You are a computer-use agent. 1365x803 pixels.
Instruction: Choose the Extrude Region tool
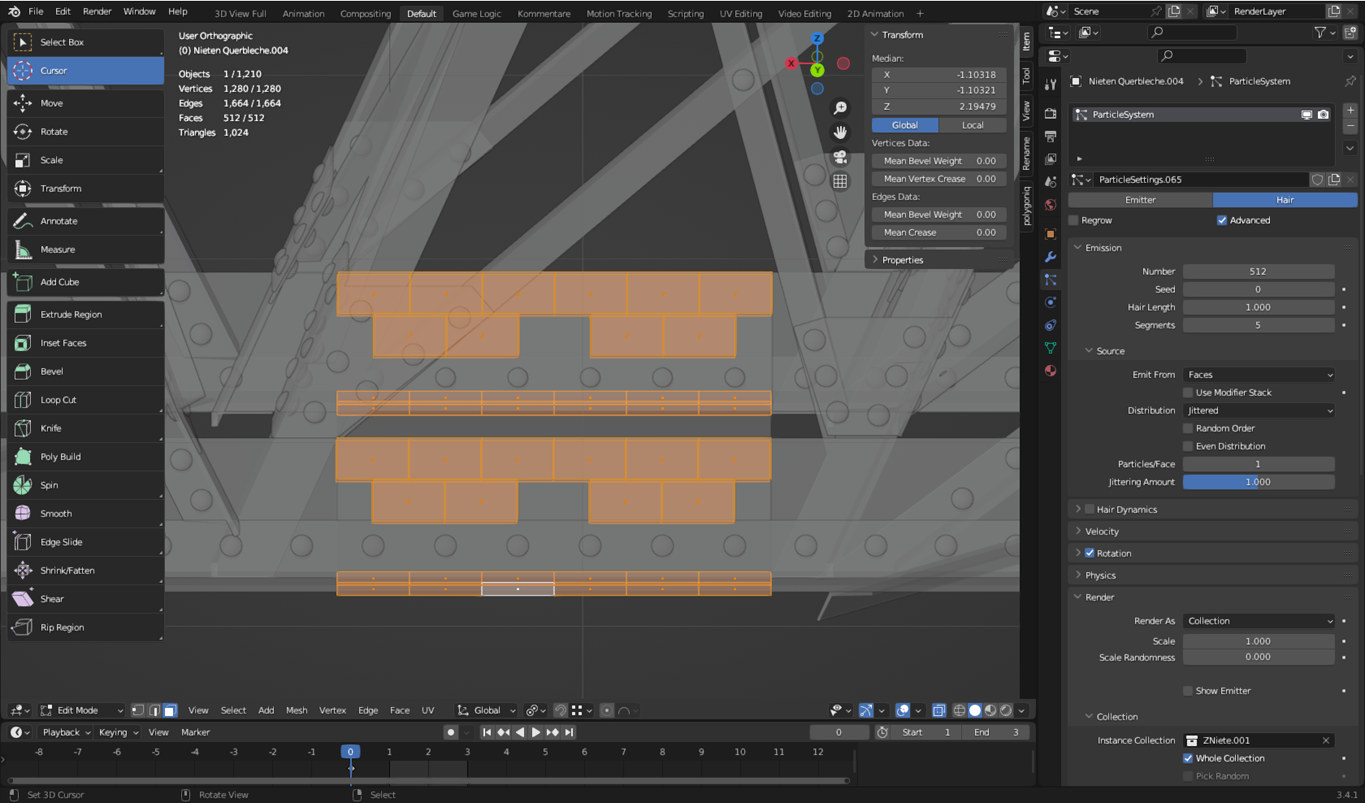(70, 314)
